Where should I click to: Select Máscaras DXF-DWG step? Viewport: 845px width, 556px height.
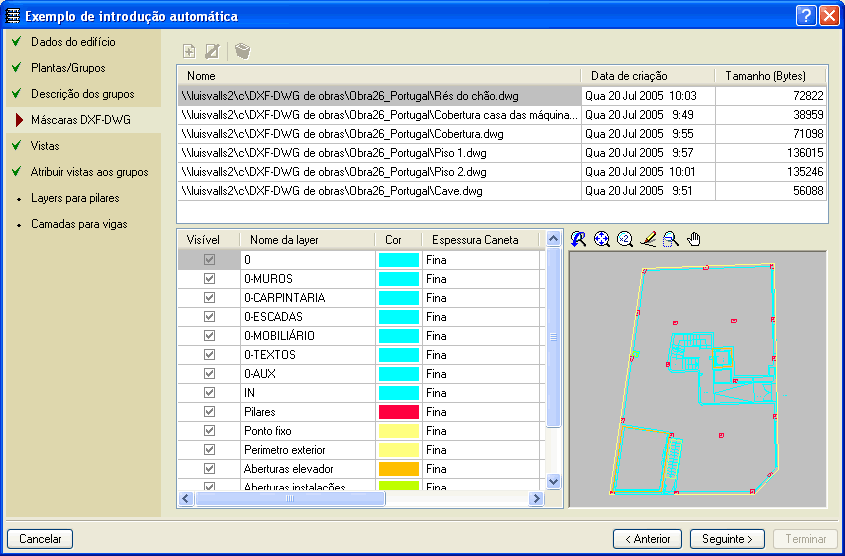[x=81, y=120]
